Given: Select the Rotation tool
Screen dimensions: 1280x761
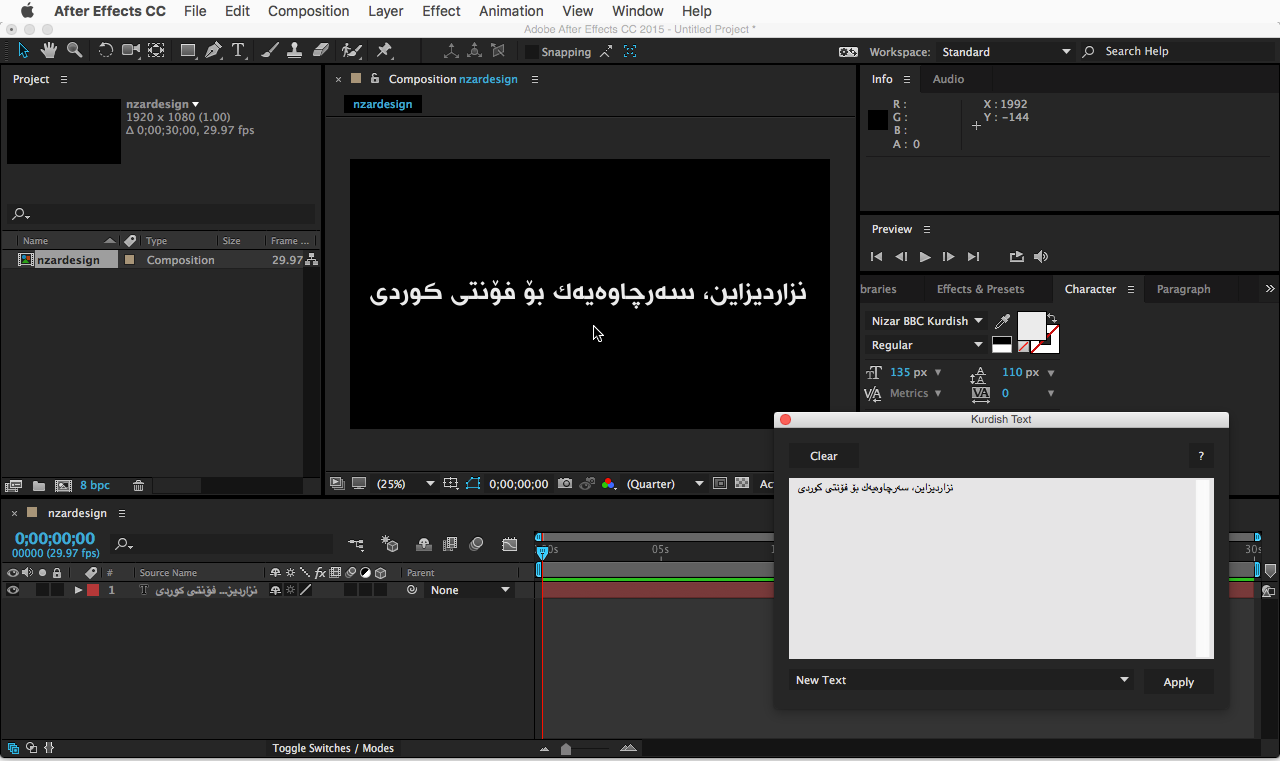Looking at the screenshot, I should tap(105, 50).
